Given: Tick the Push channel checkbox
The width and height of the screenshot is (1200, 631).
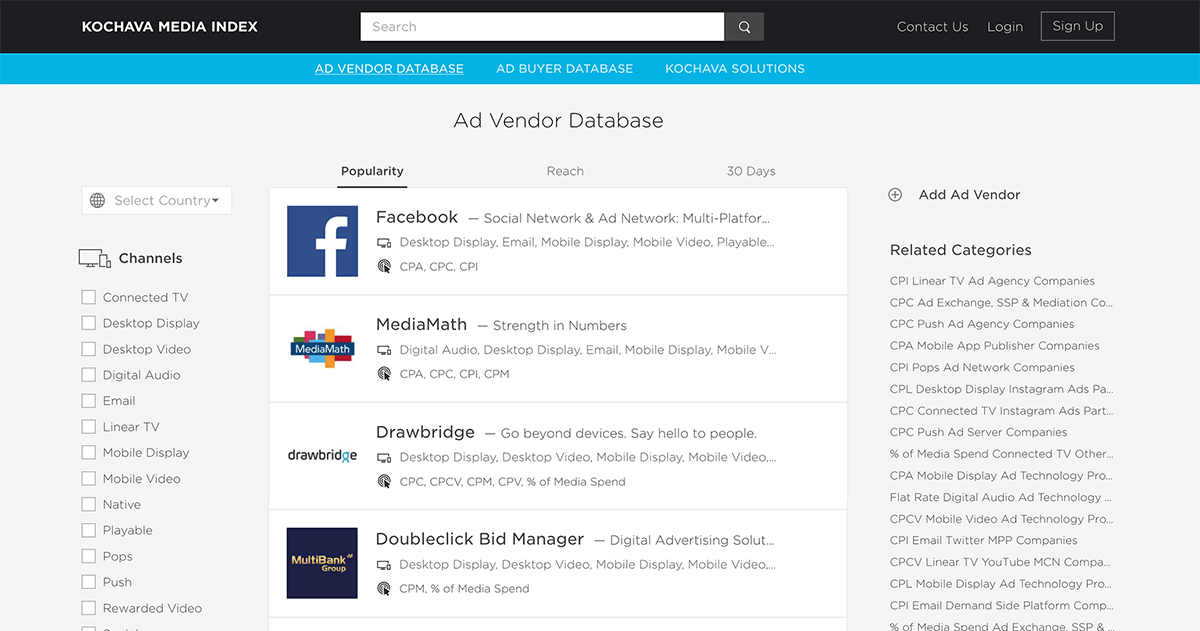Looking at the screenshot, I should coord(89,582).
